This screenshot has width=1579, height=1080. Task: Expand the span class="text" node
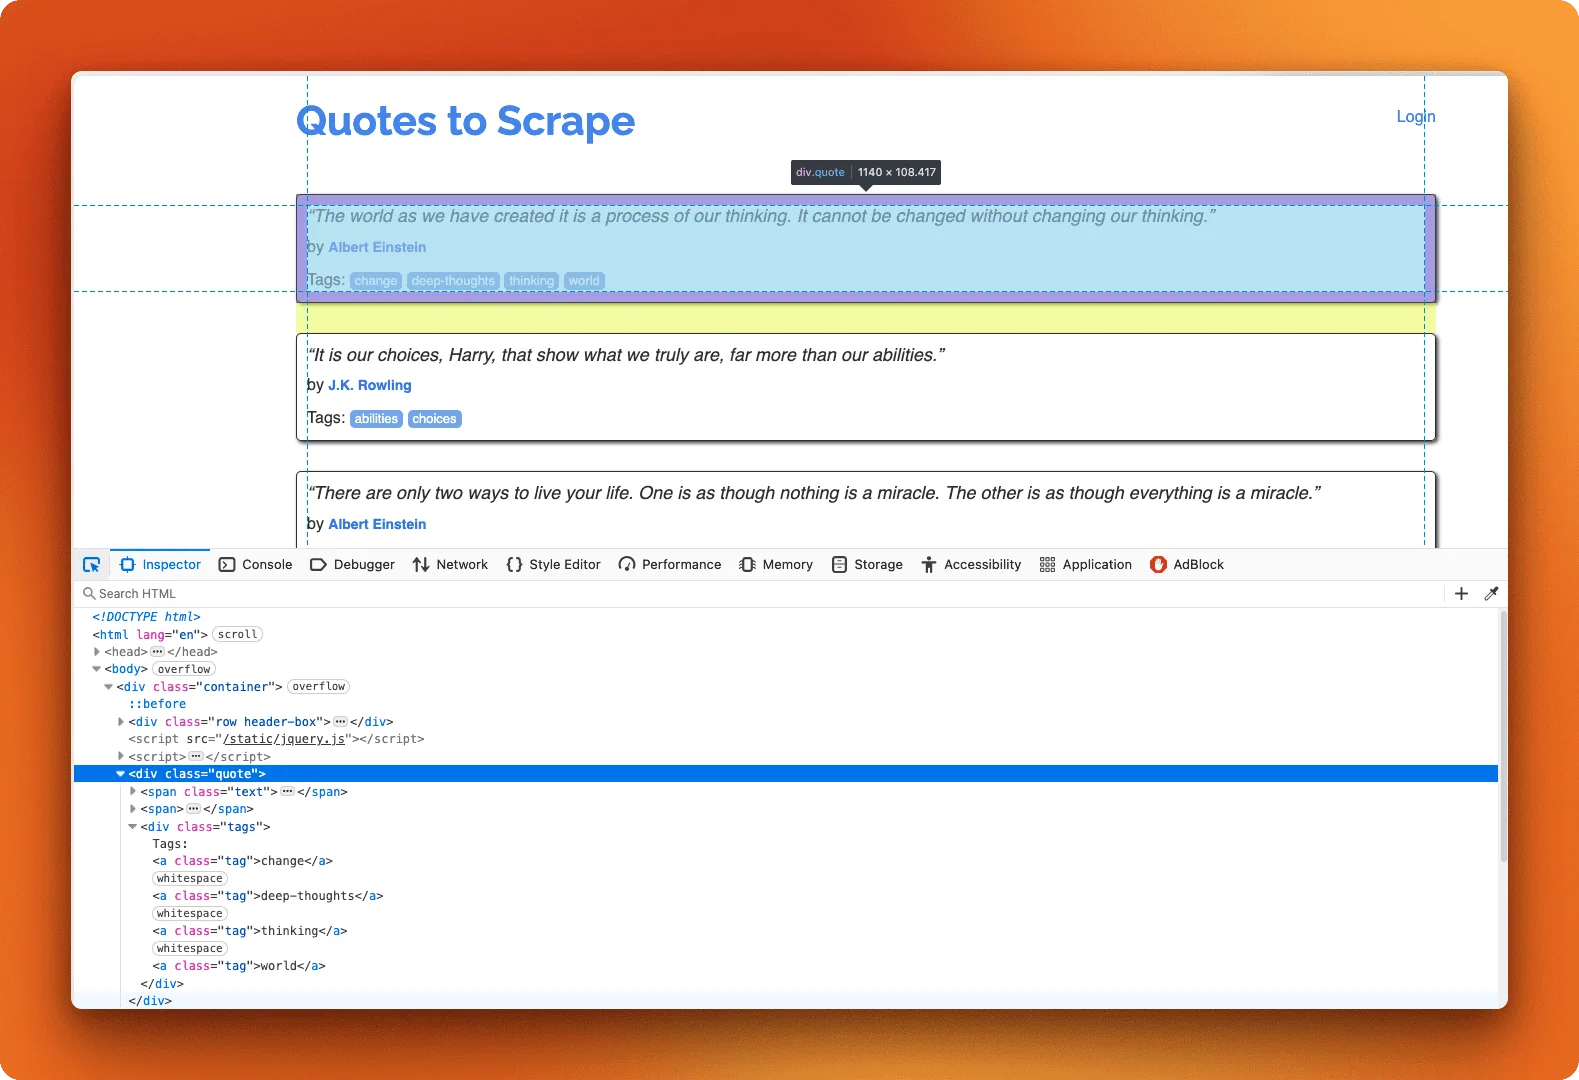coord(133,792)
